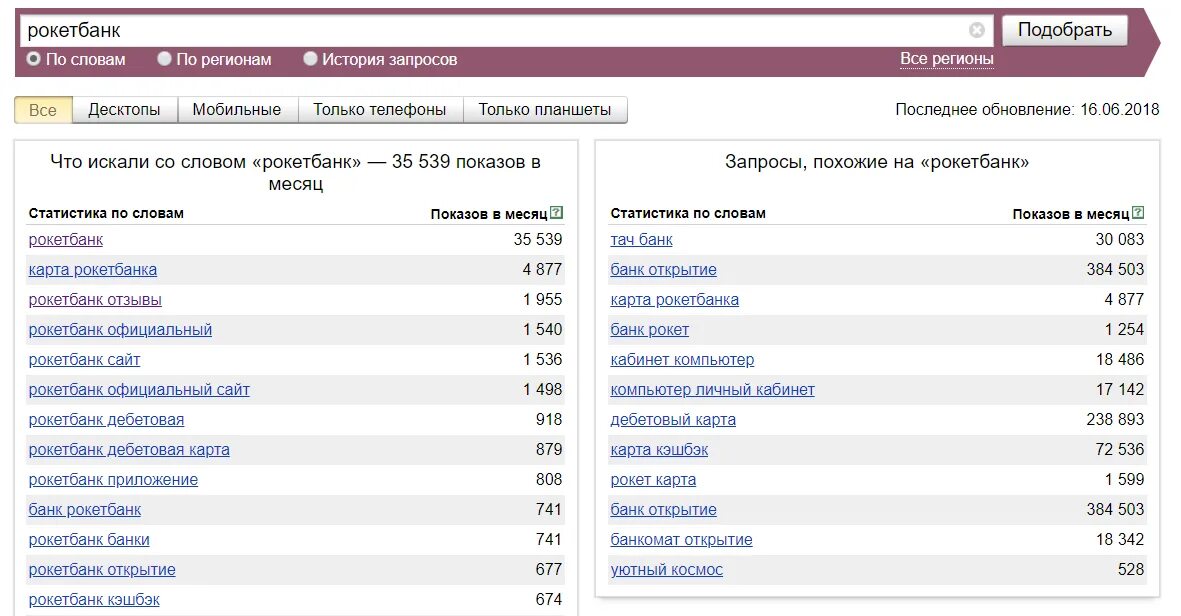Screen dimensions: 1181x616
Task: Select the left 'Статистика по словам' column header
Action: (x=106, y=213)
